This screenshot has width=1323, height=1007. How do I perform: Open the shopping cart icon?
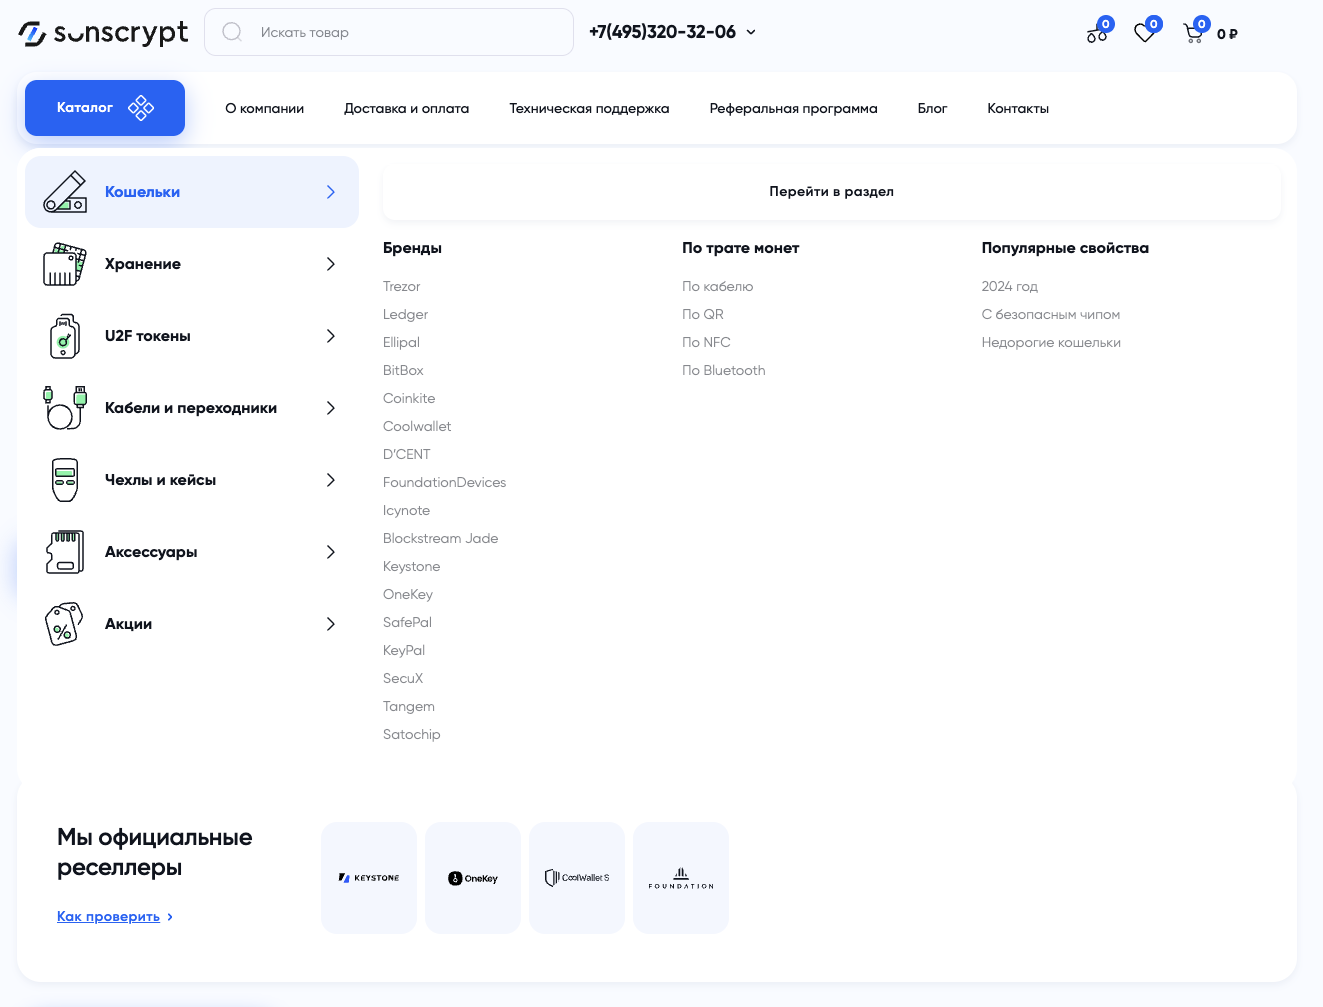click(x=1193, y=34)
